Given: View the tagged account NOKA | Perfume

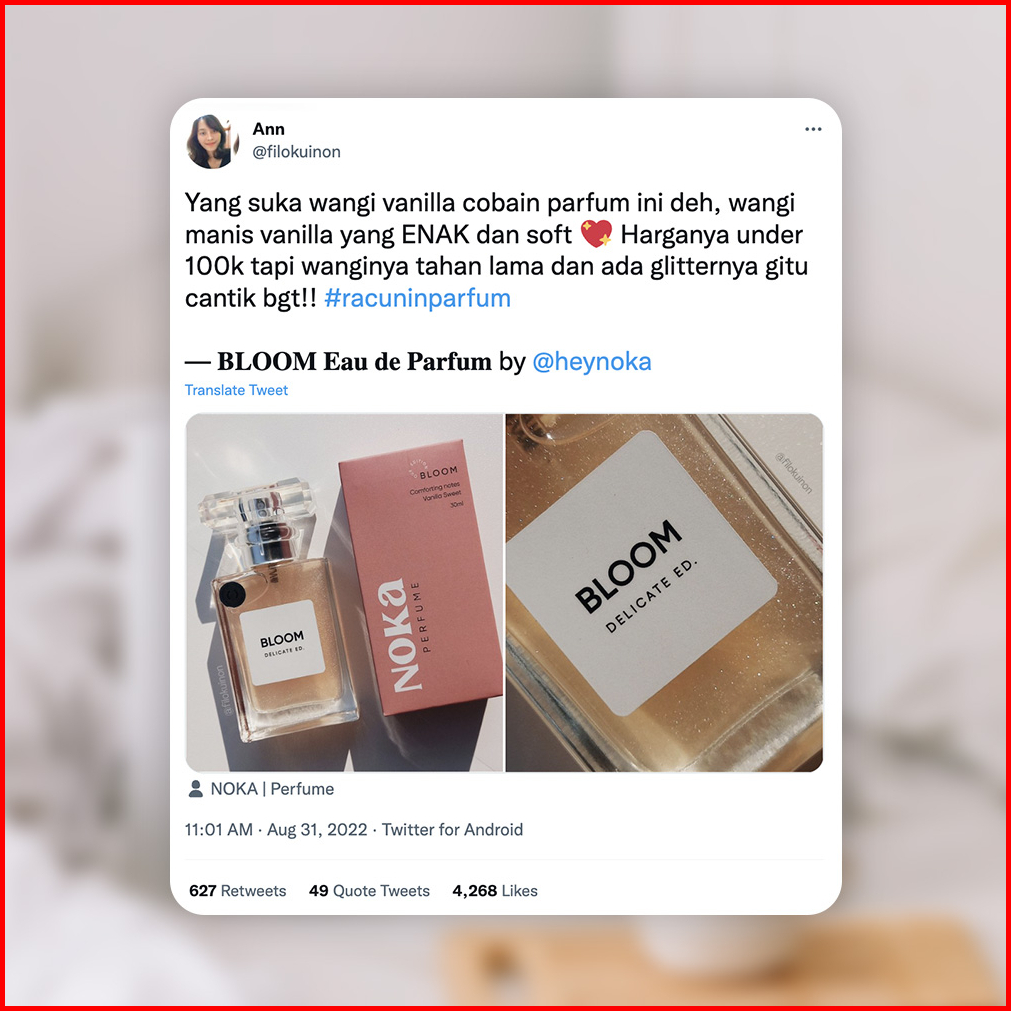Looking at the screenshot, I should point(272,789).
